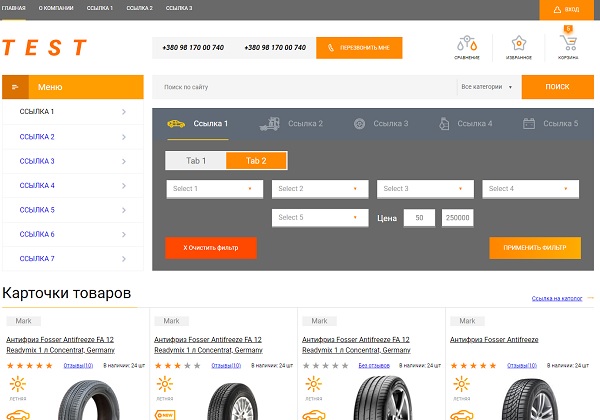Image resolution: width=600 pixels, height=420 pixels.
Task: Select the Ссылка 2 filter tab
Action: (291, 124)
